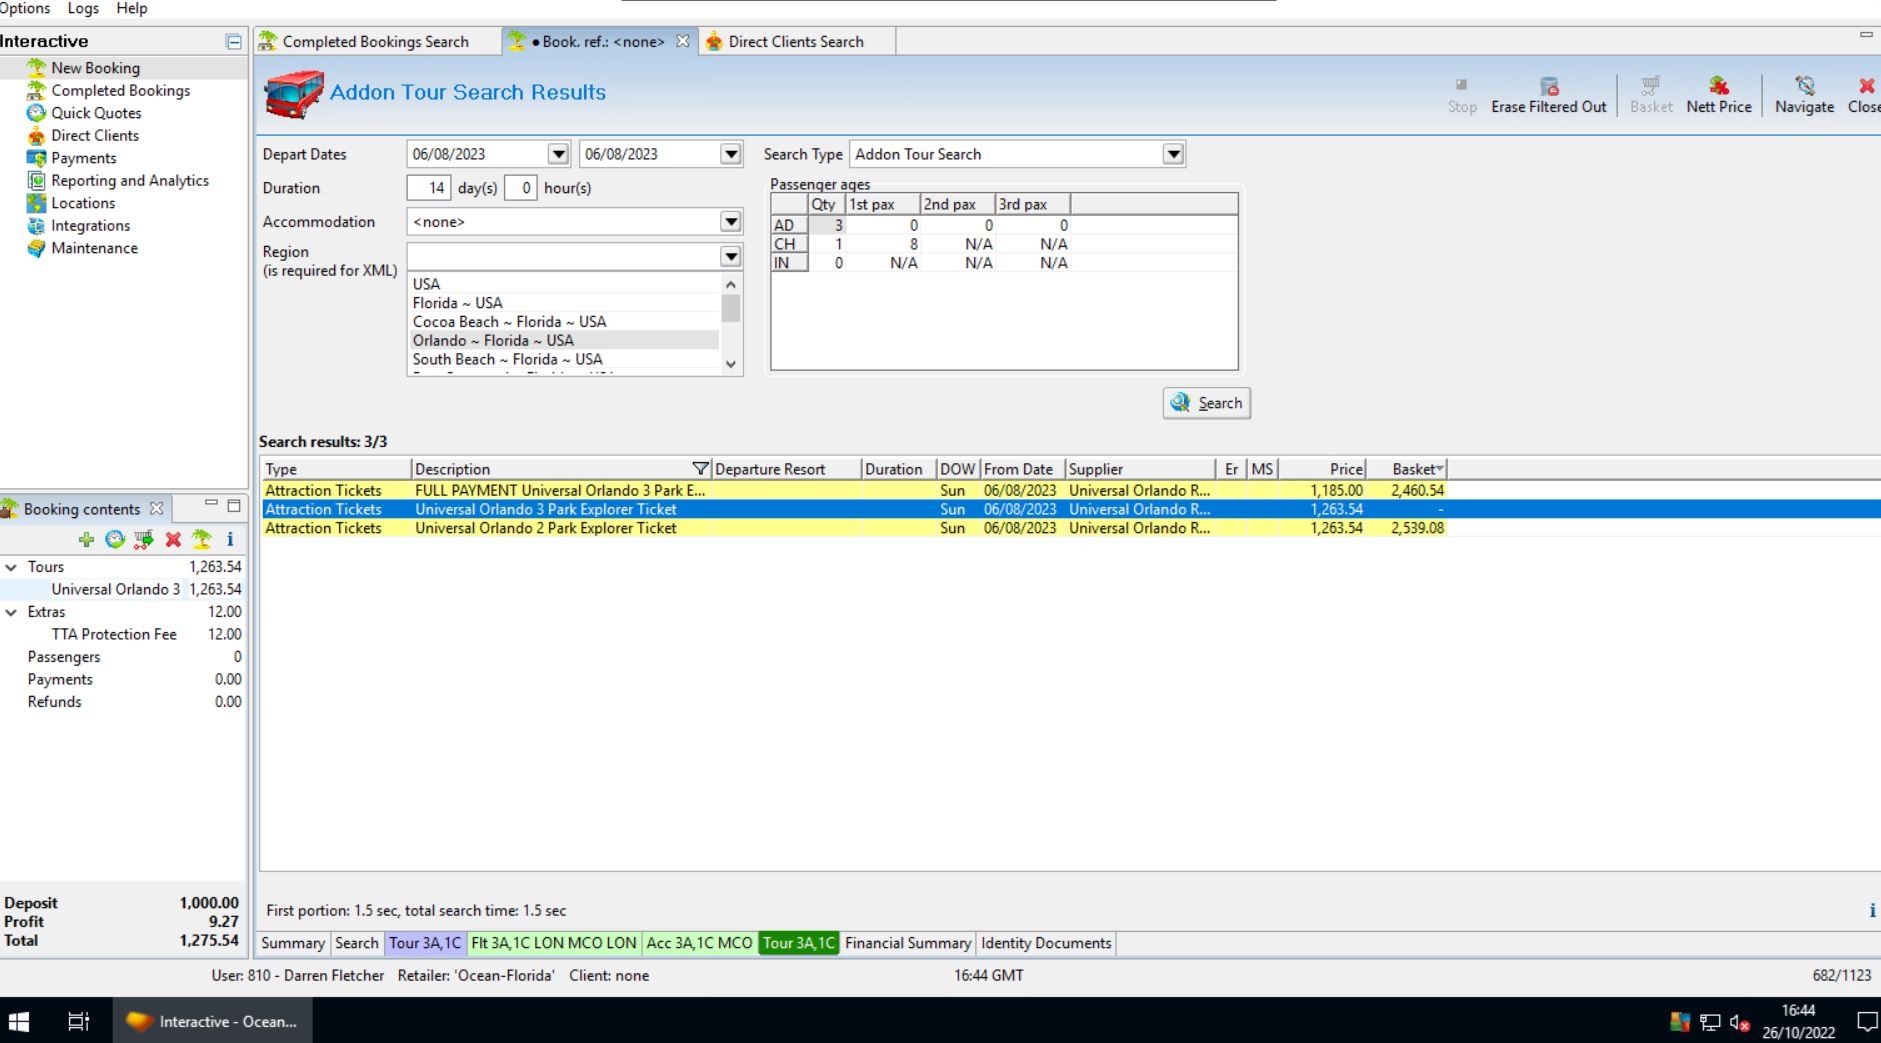This screenshot has width=1881, height=1043.
Task: Click the blue info icon in Booking contents
Action: (230, 540)
